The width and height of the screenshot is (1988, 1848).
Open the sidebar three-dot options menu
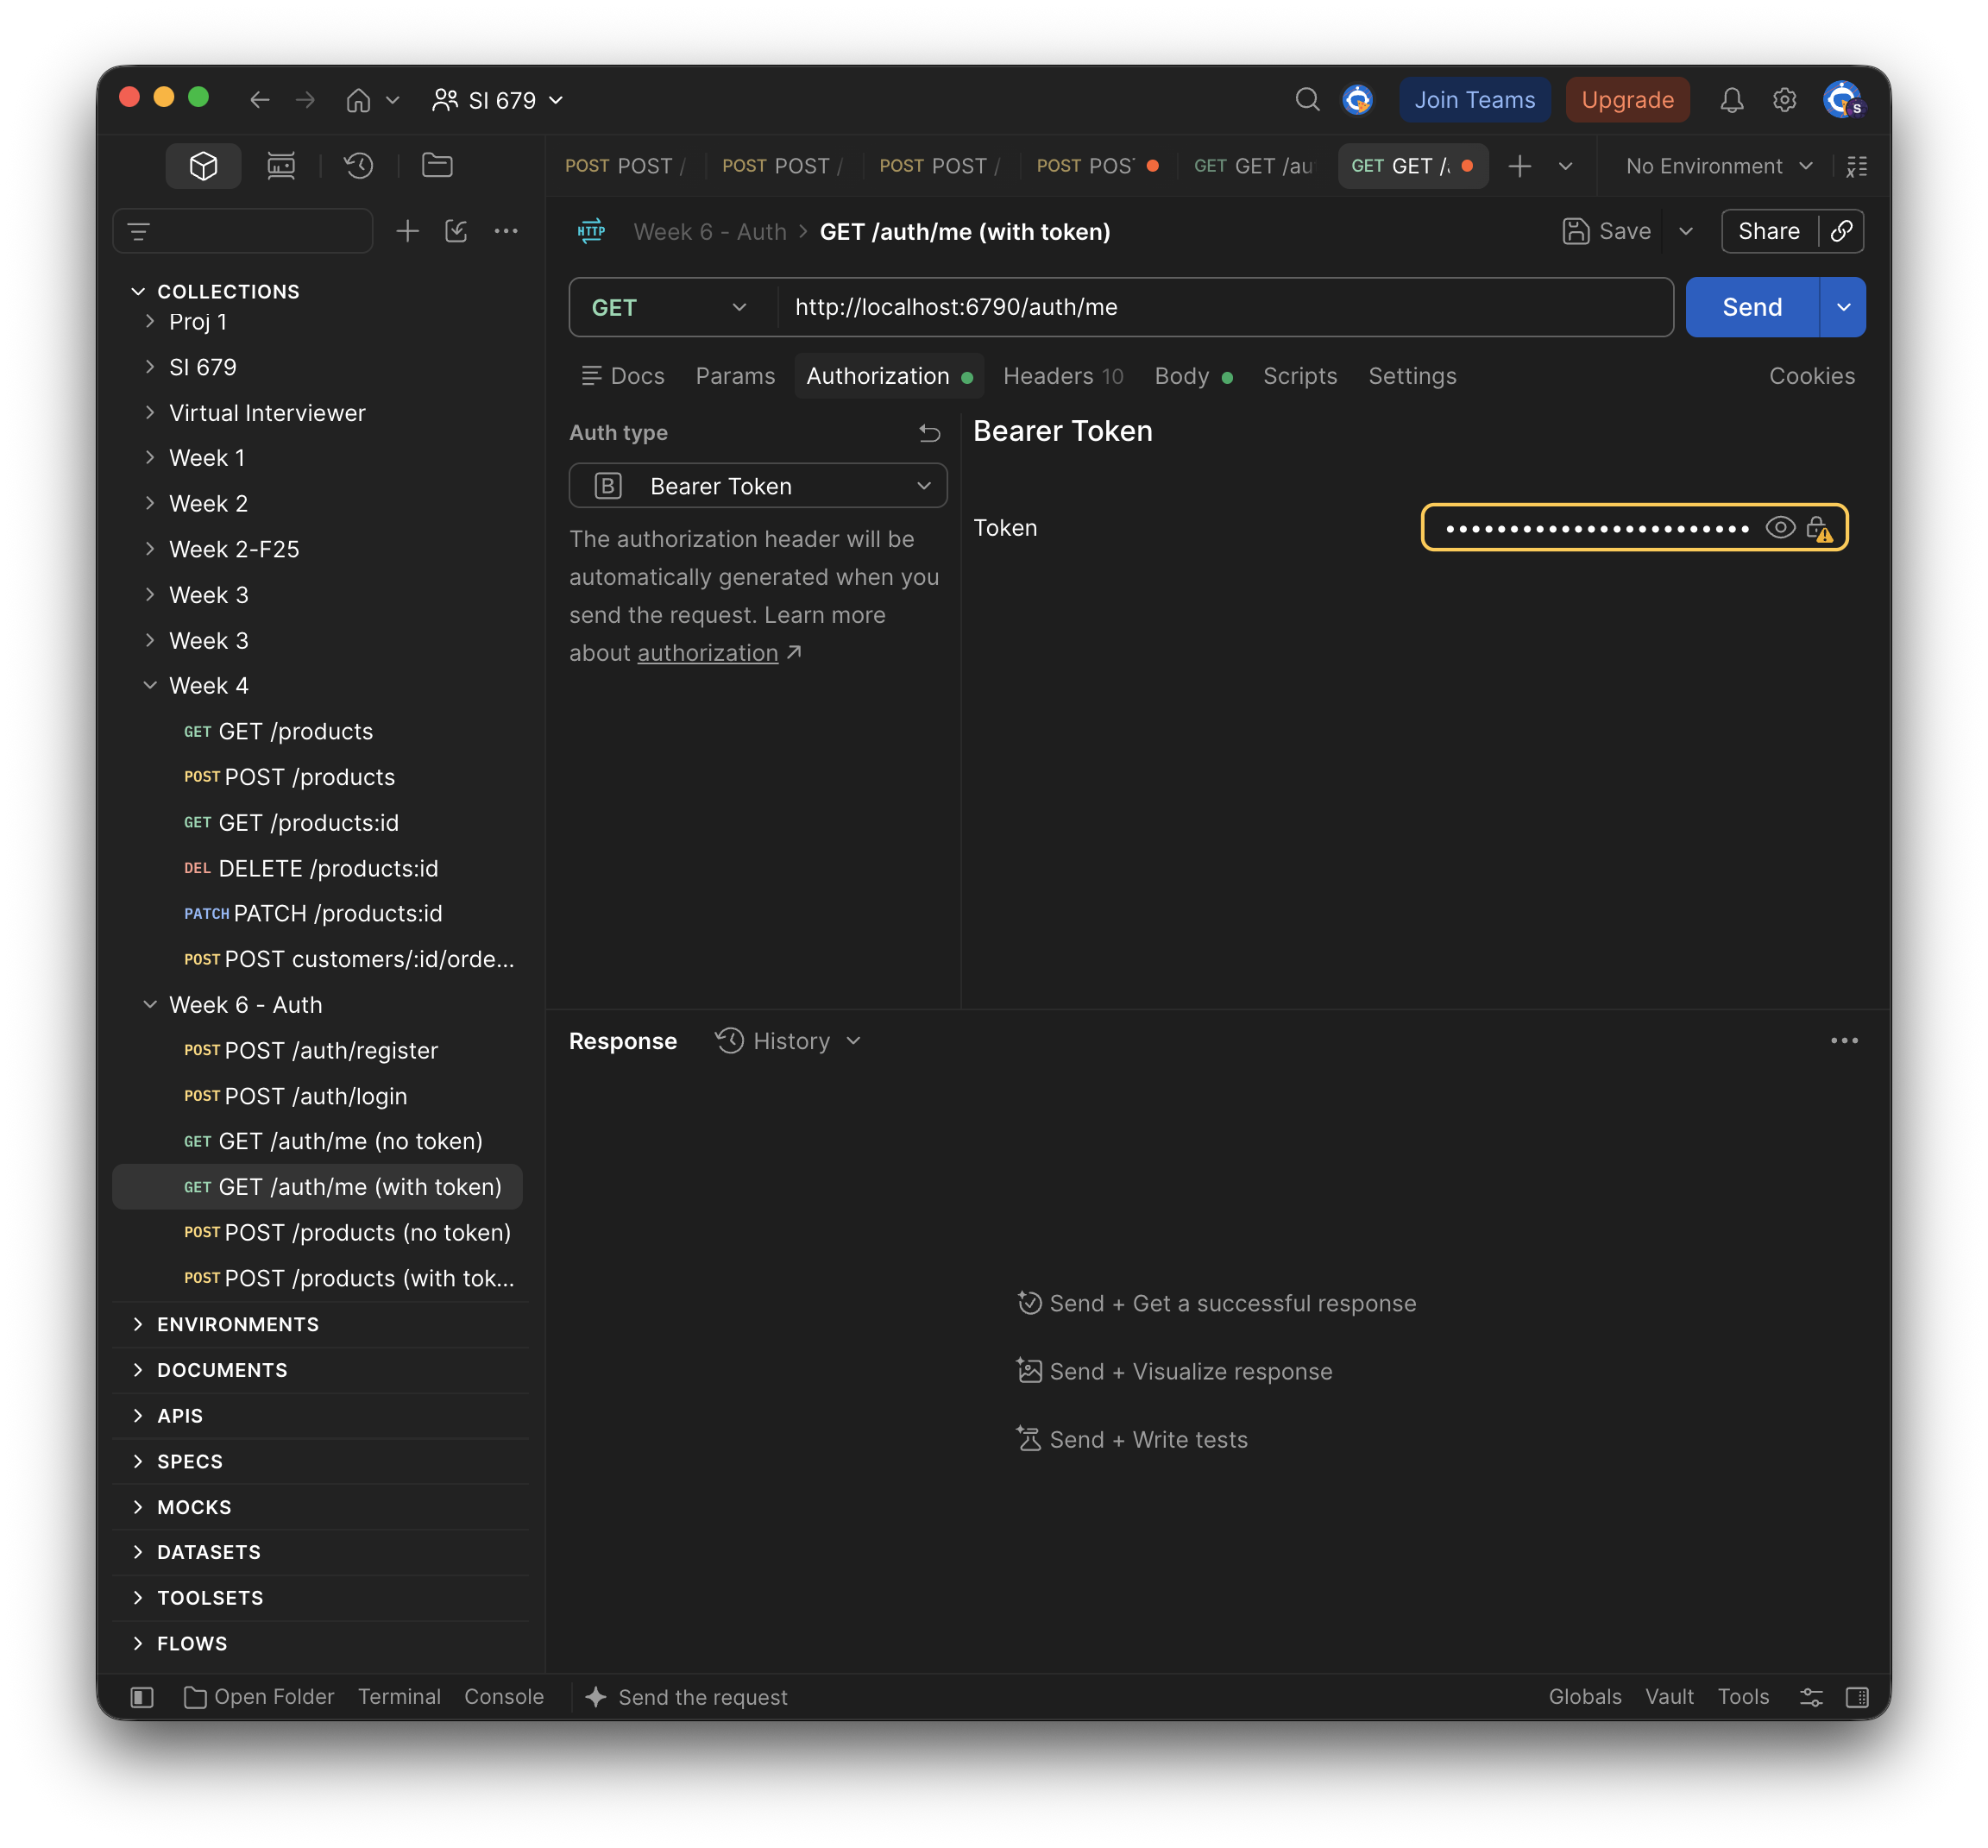pos(506,232)
